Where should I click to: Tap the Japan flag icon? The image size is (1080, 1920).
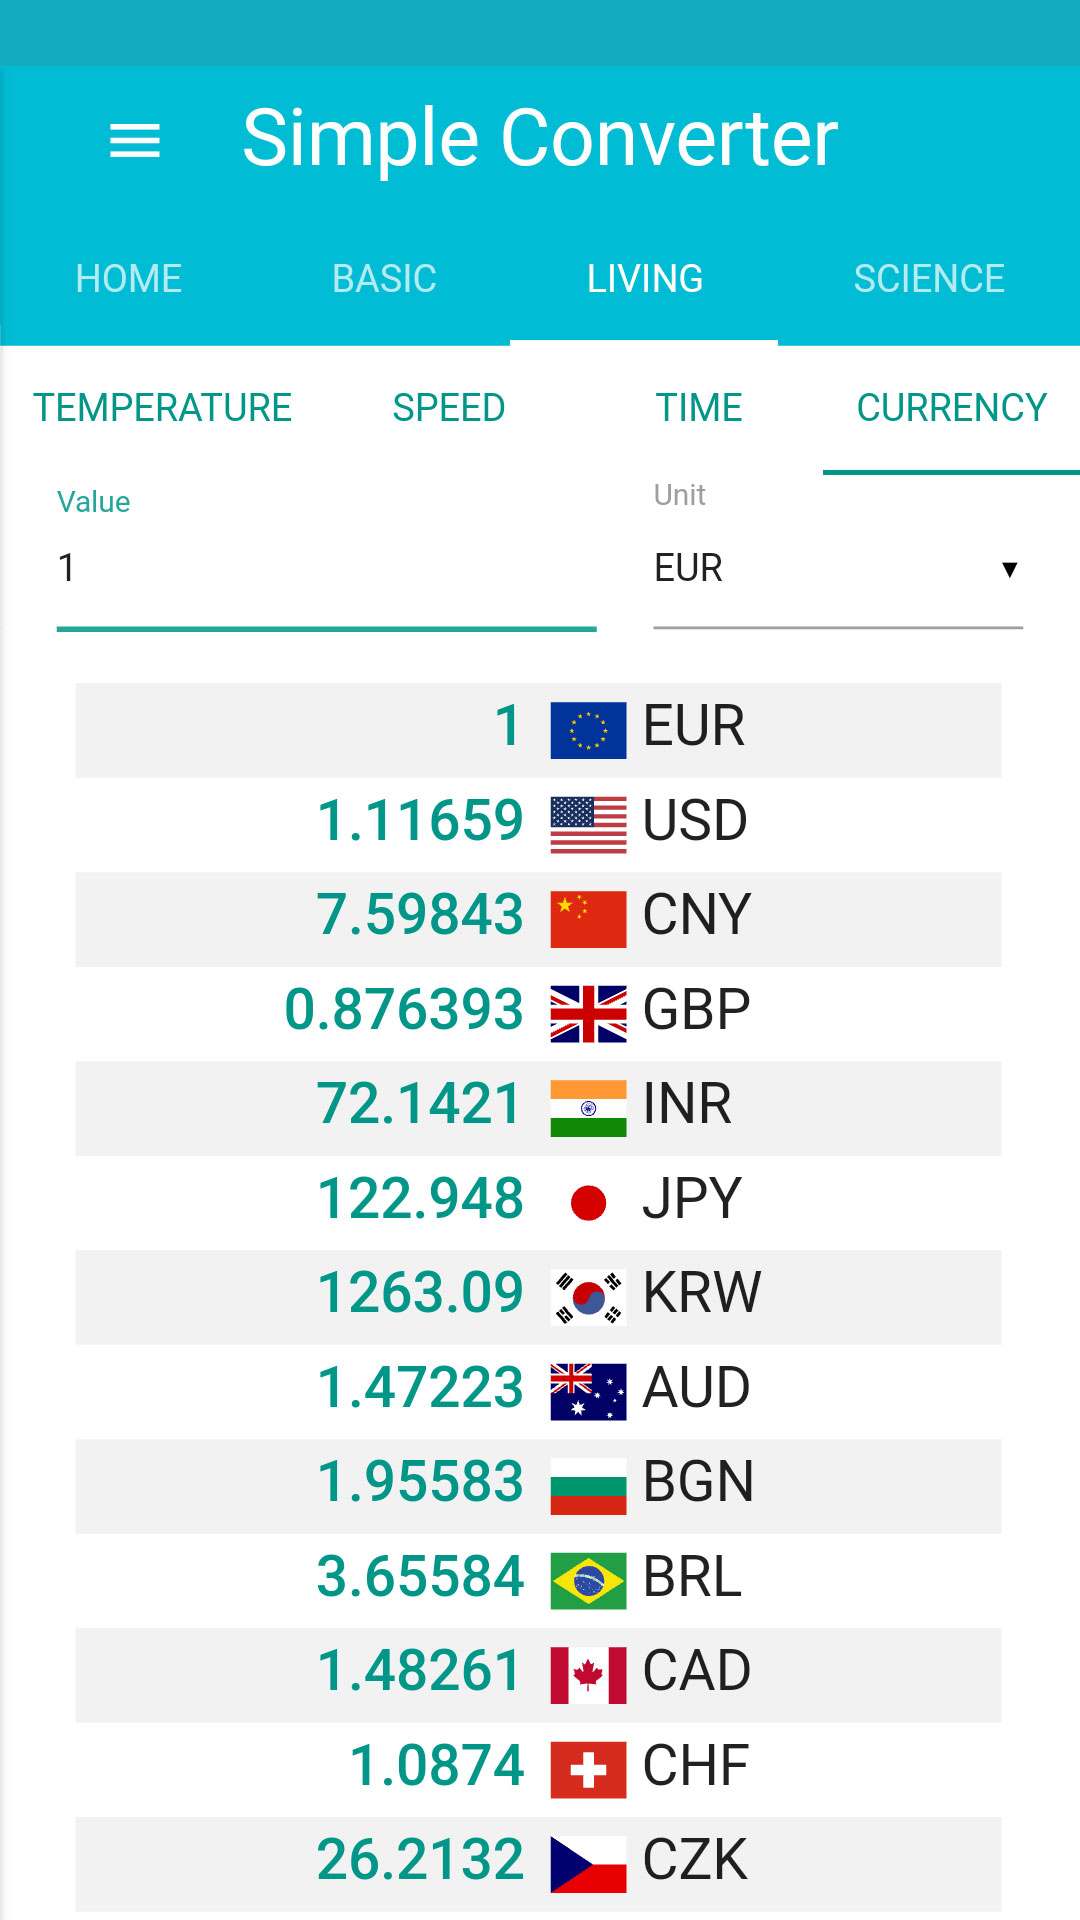pyautogui.click(x=588, y=1202)
